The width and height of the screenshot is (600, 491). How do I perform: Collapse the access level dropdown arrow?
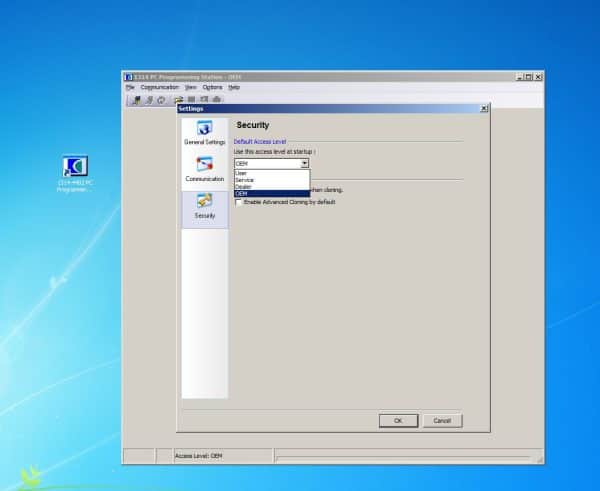(304, 163)
